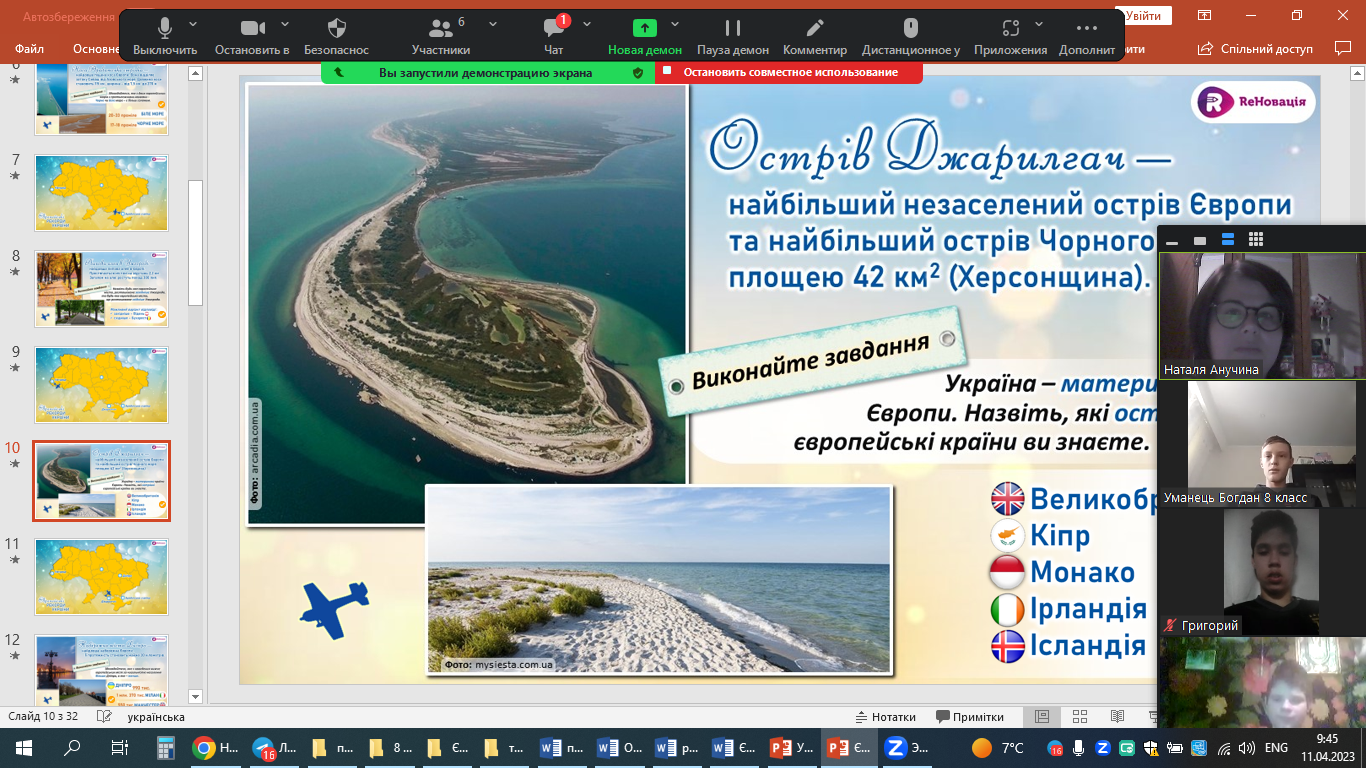The width and height of the screenshot is (1366, 768).
Task: Open the Участники participants panel
Action: pyautogui.click(x=441, y=36)
